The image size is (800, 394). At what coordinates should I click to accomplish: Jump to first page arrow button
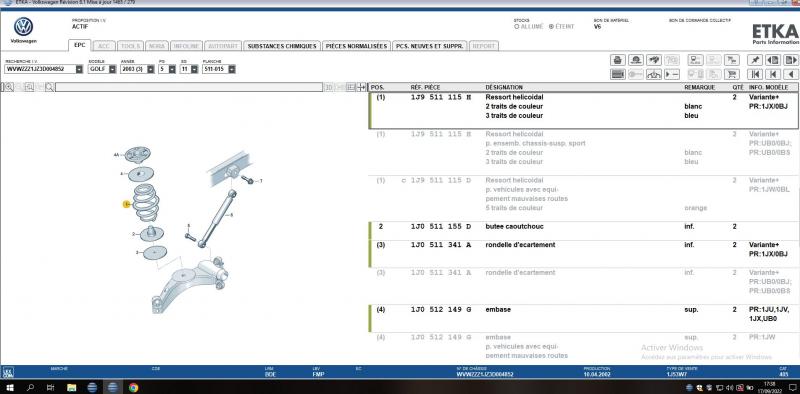755,75
